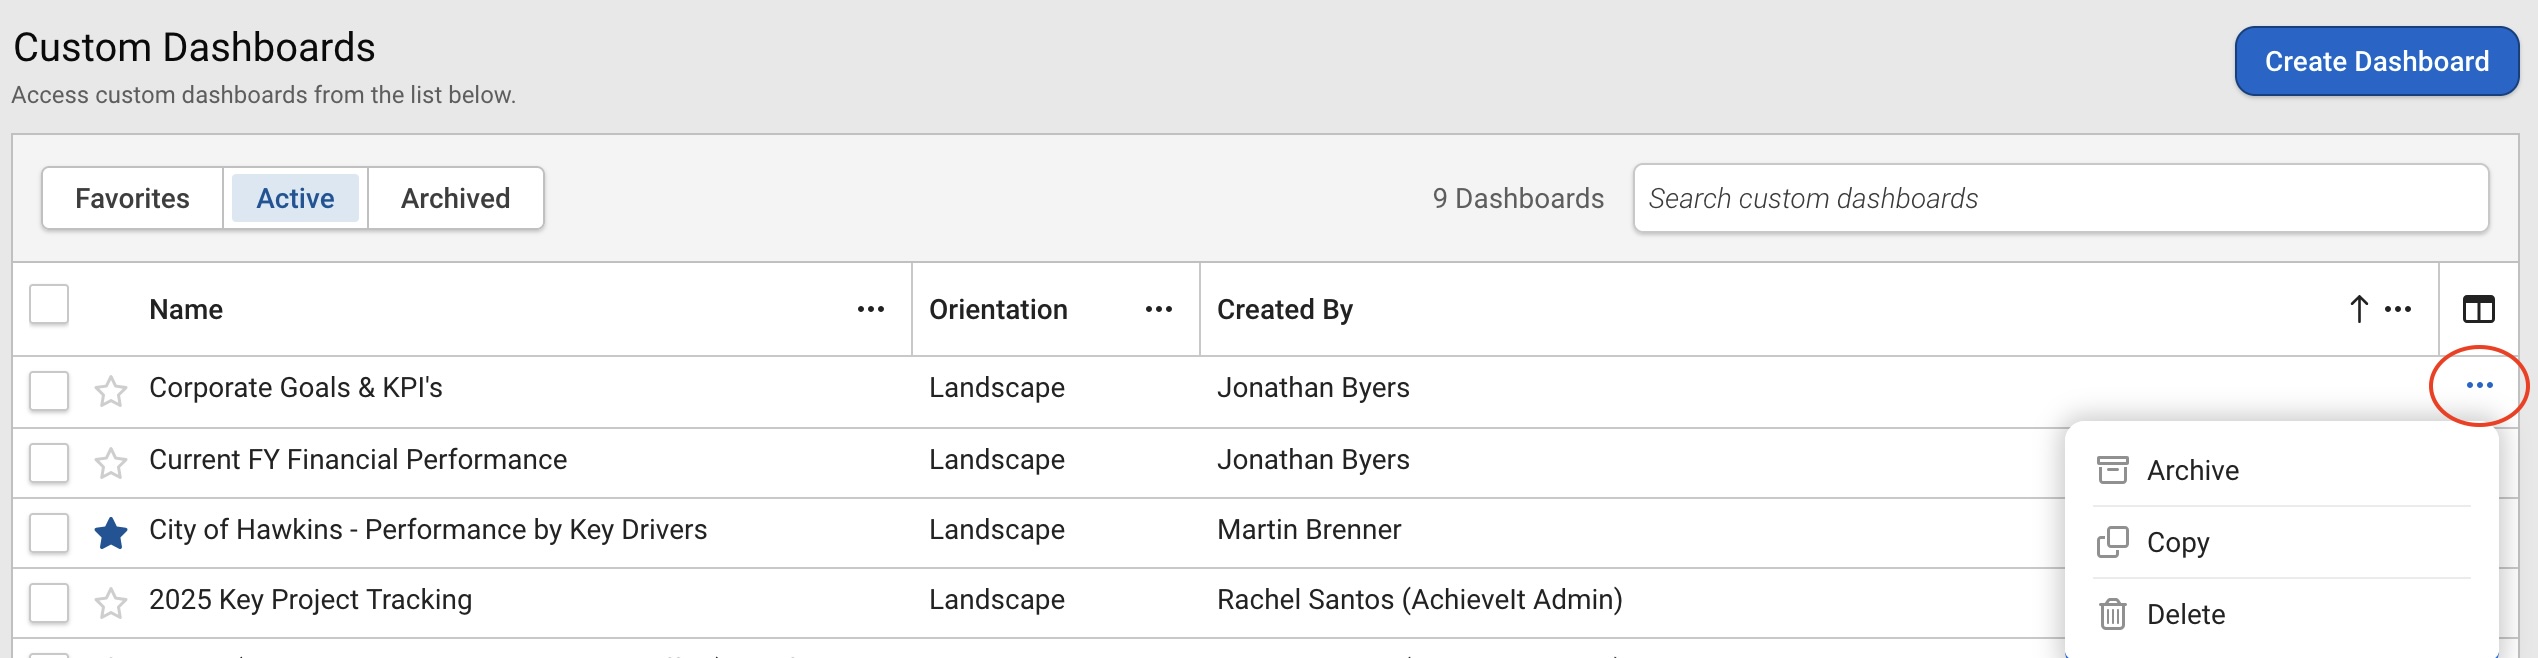Switch to the Archived tab

(455, 198)
